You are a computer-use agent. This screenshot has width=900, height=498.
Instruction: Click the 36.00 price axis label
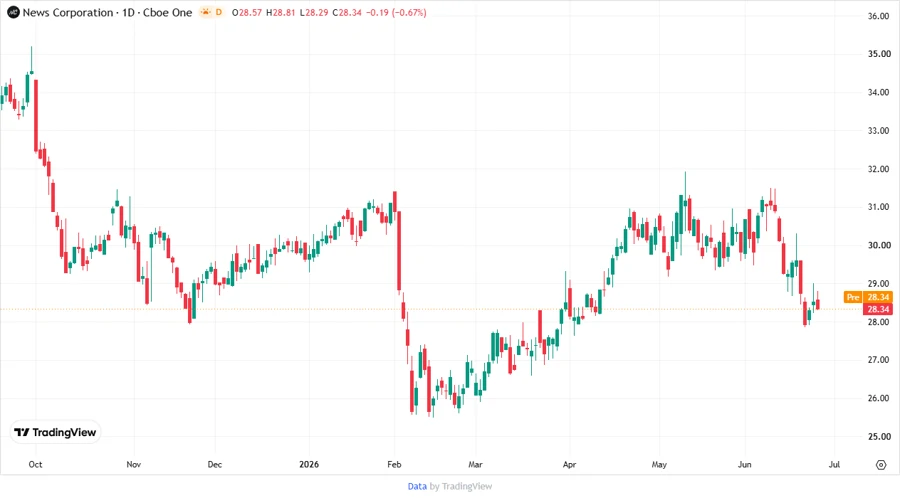point(879,16)
